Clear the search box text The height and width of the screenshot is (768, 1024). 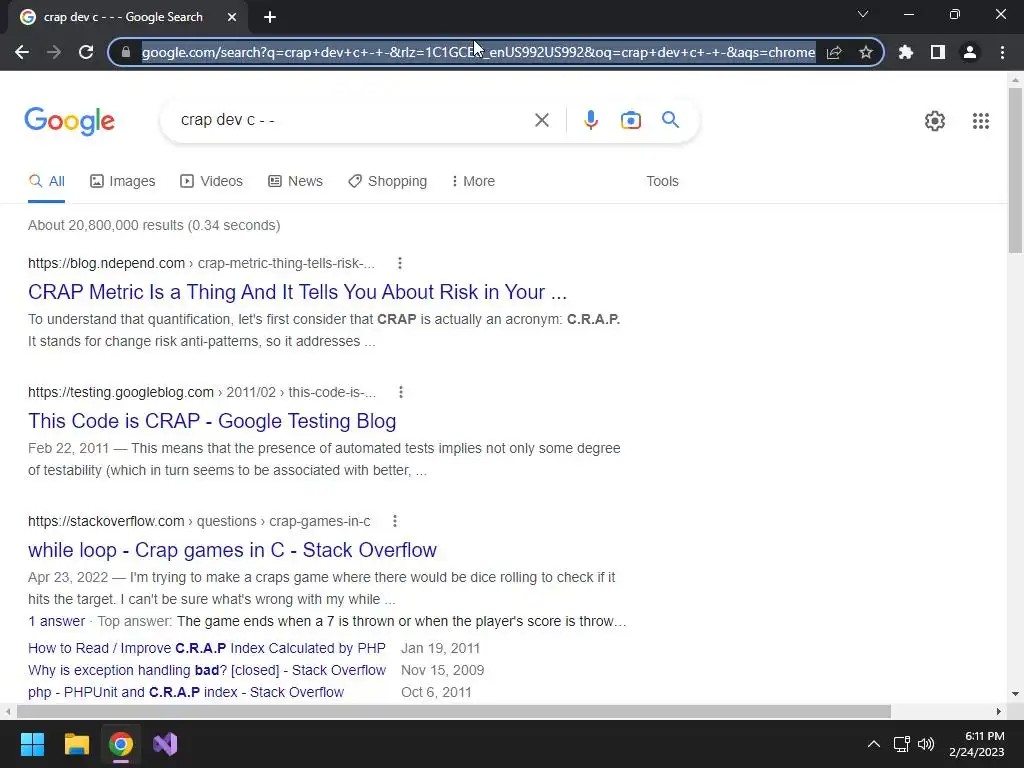[x=541, y=120]
